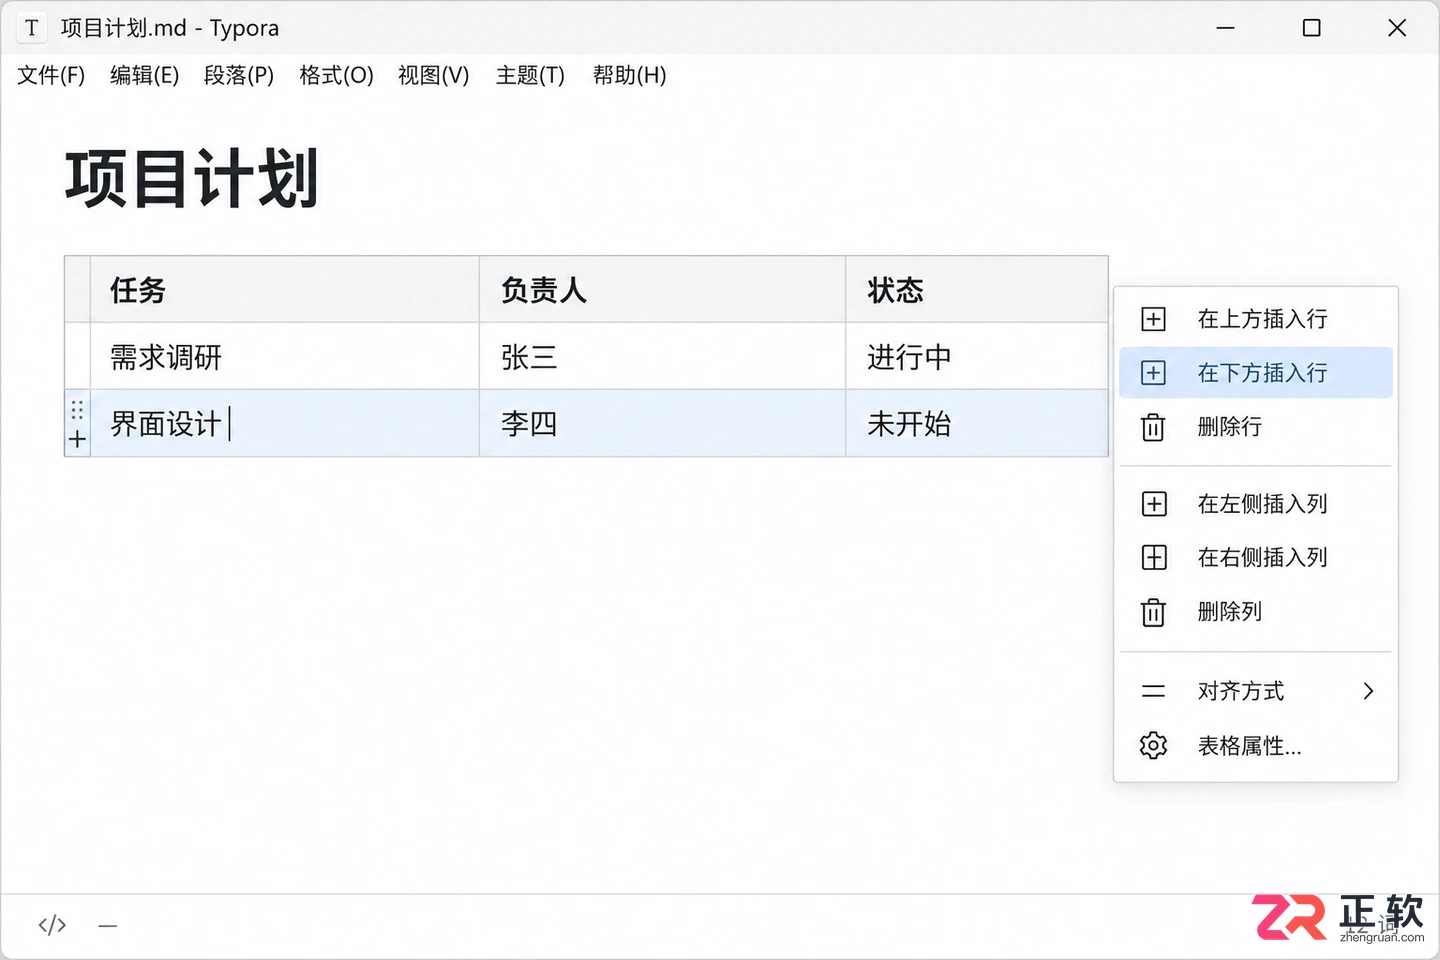
Task: Click the 未开始 table cell
Action: pyautogui.click(x=977, y=423)
